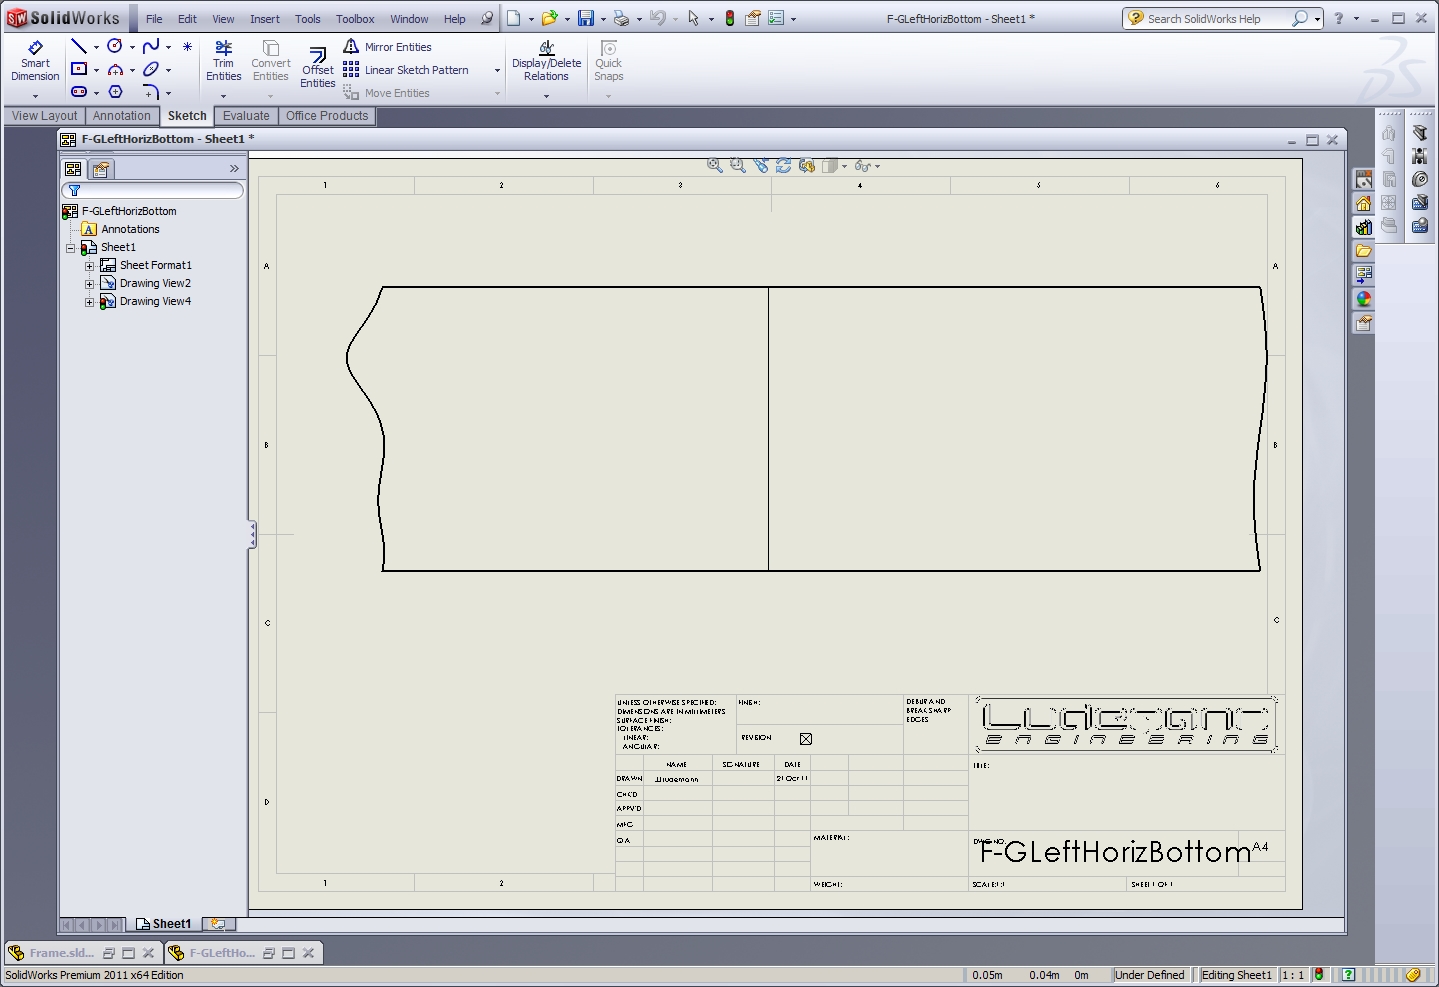Expand the Drawing View2 node
This screenshot has height=987, width=1439.
[x=89, y=284]
